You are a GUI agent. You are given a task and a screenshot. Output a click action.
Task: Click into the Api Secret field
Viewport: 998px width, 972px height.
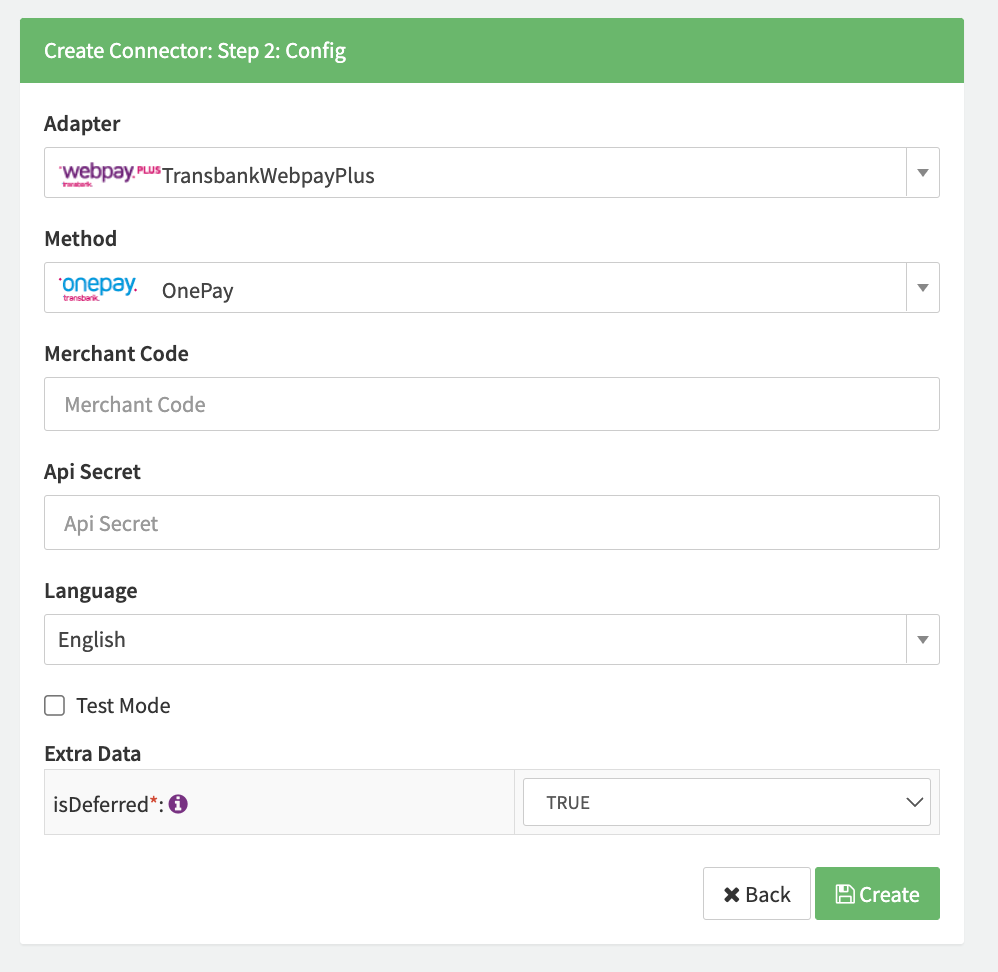[x=491, y=523]
